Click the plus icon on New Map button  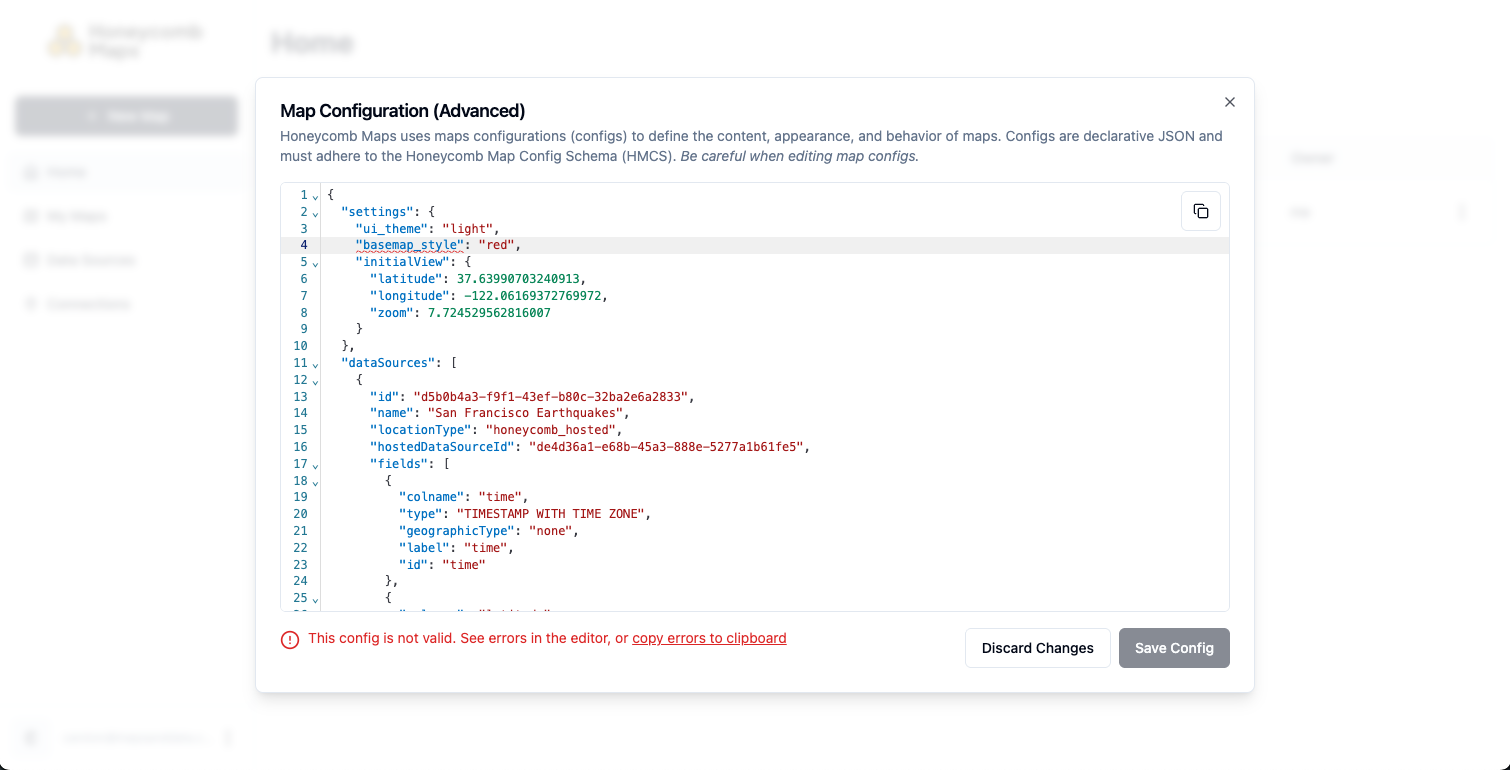click(x=92, y=115)
